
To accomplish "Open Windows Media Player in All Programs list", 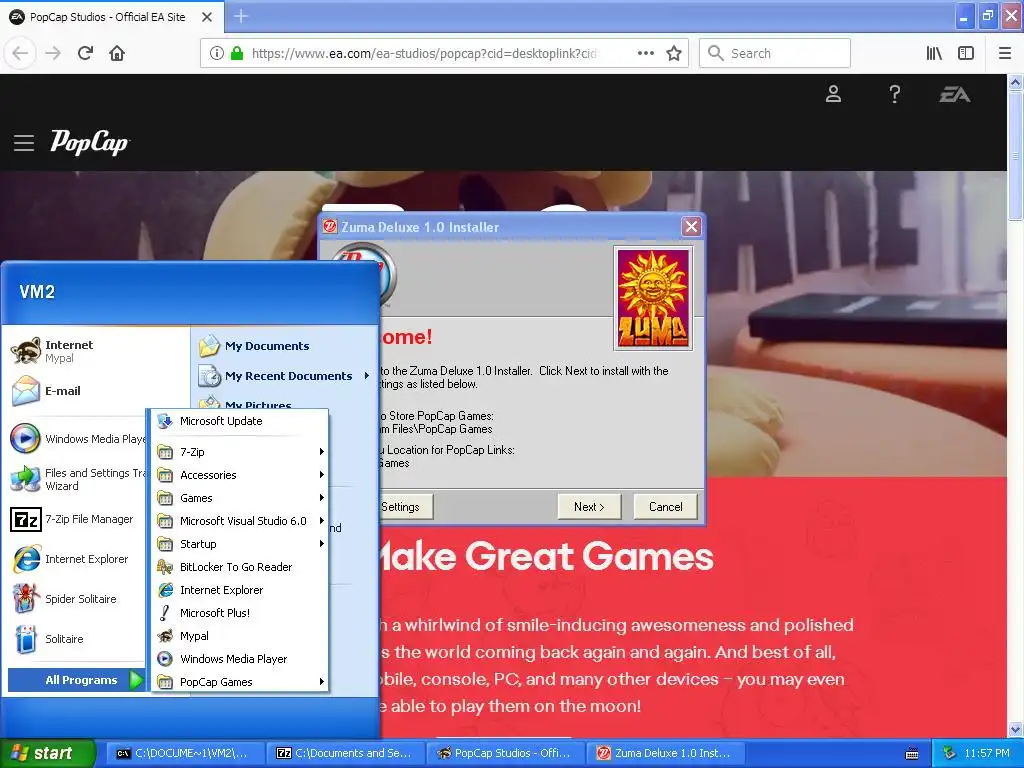I will pos(240,659).
